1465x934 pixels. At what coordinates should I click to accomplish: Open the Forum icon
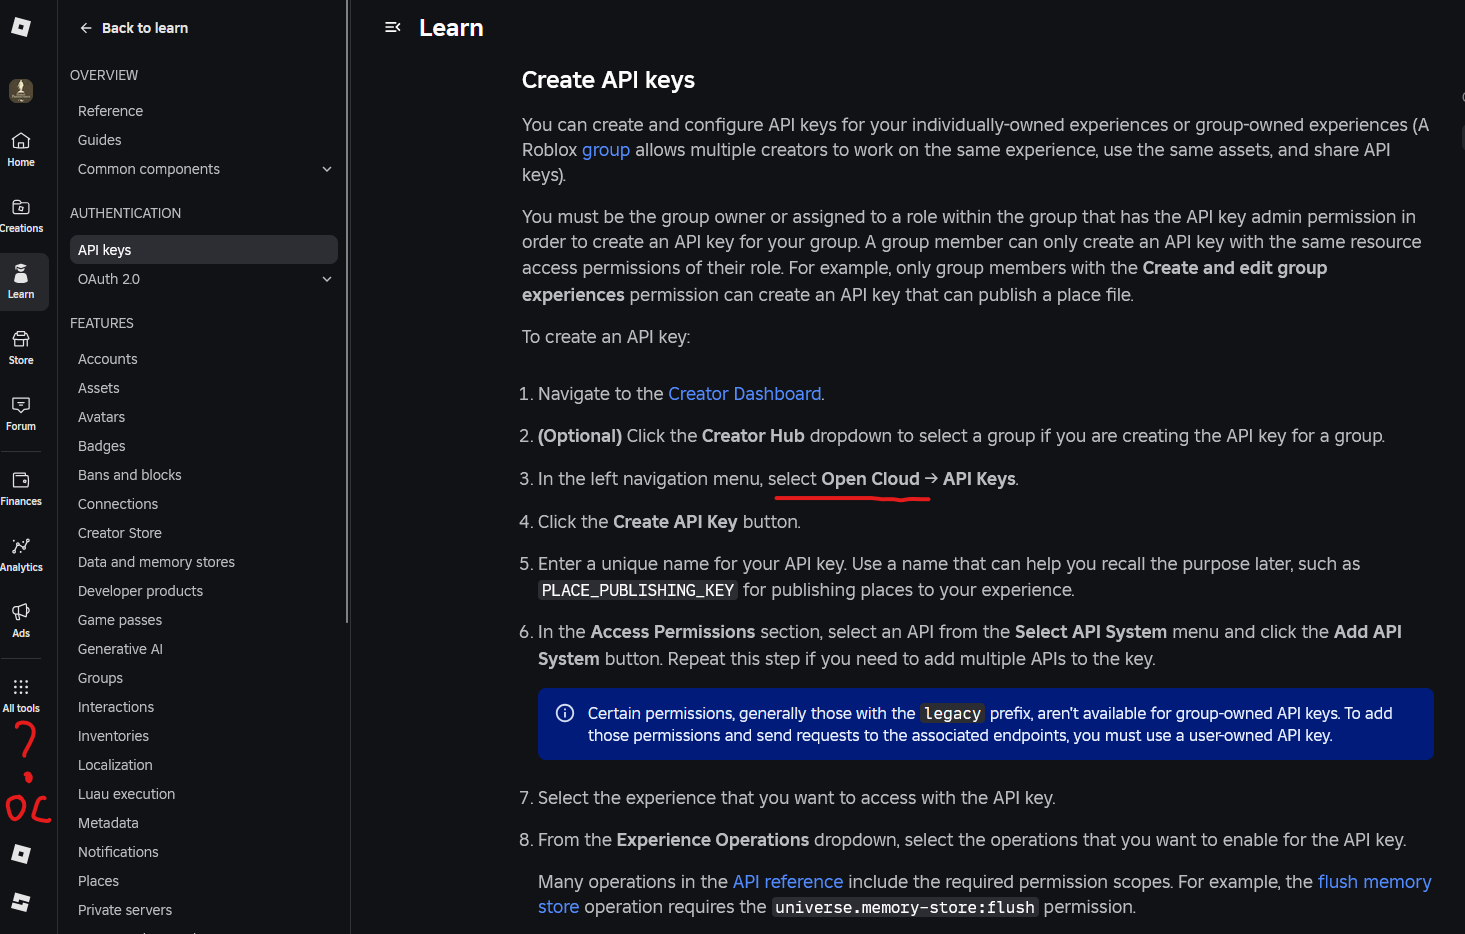pos(21,412)
